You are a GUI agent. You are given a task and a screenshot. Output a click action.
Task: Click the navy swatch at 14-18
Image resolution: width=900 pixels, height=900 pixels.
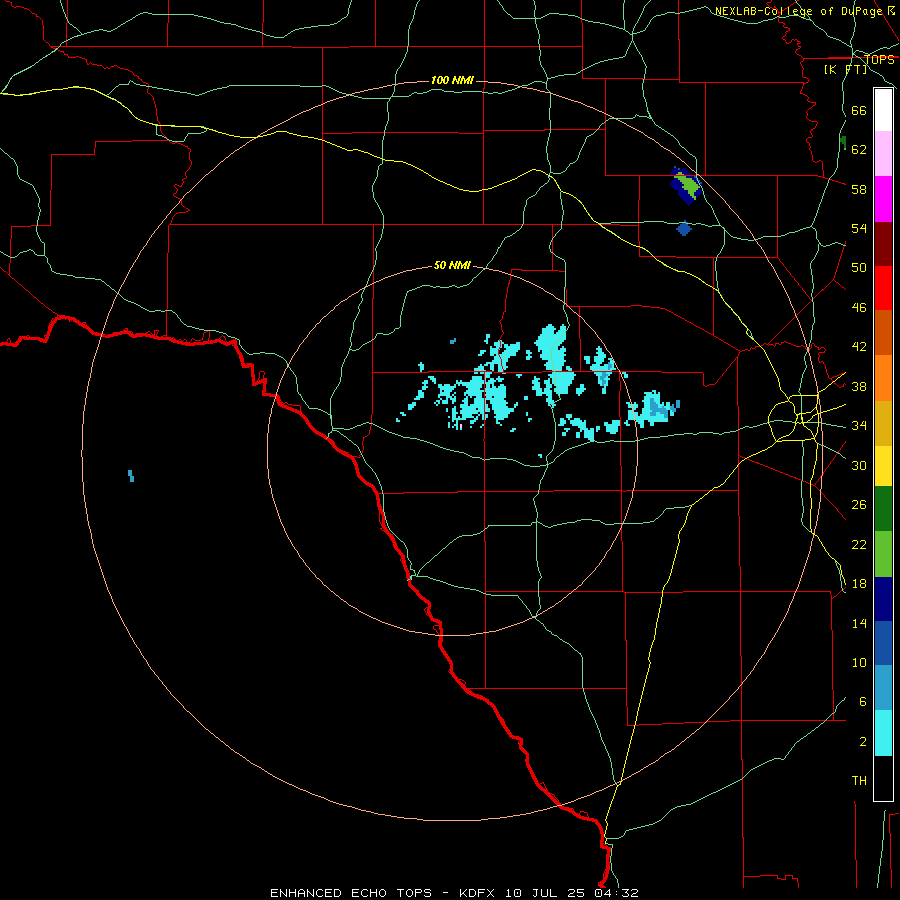click(x=883, y=599)
